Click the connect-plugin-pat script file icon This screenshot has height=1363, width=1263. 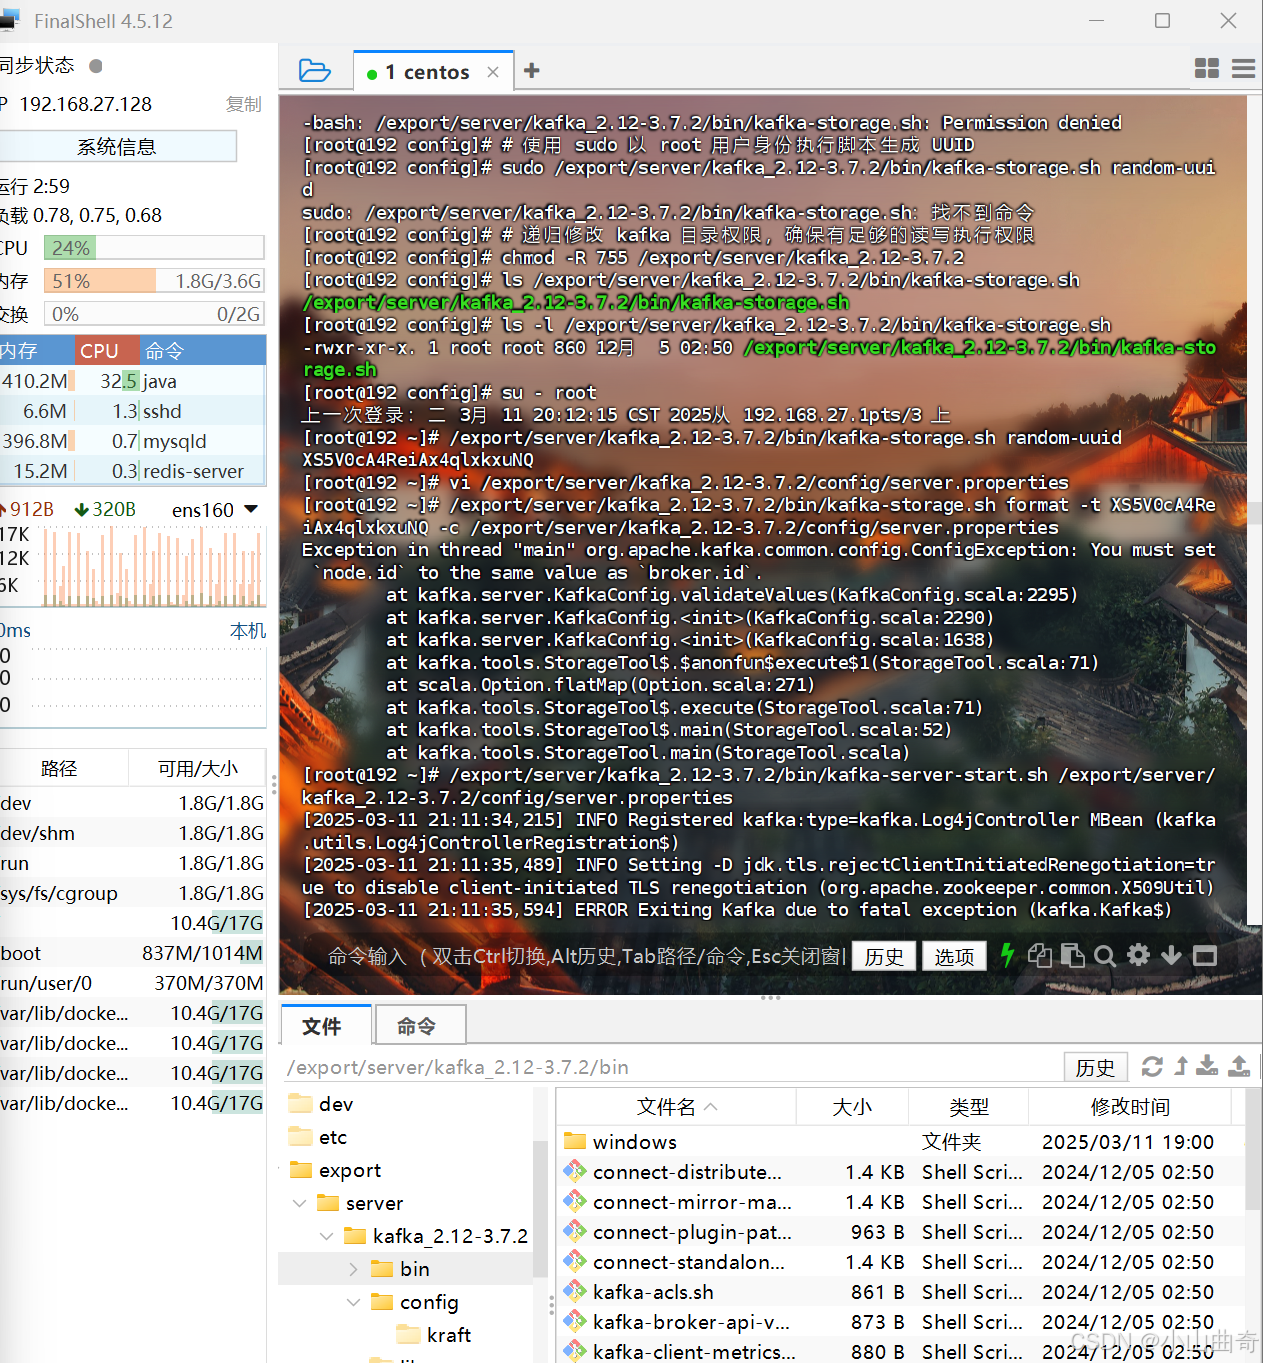click(x=575, y=1232)
